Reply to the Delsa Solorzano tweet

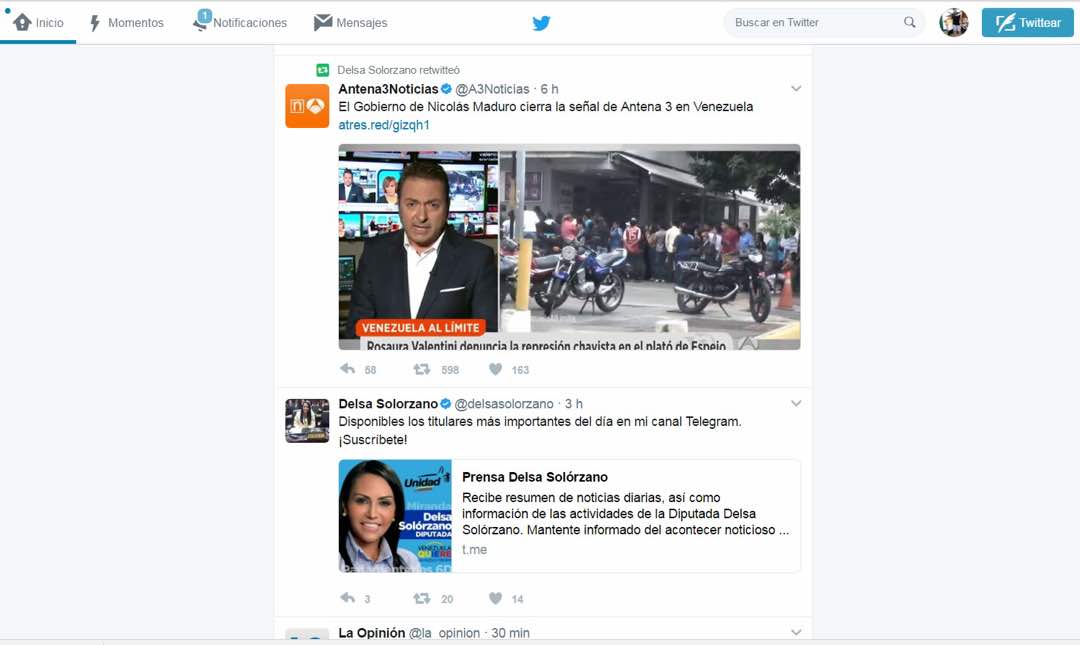[348, 598]
